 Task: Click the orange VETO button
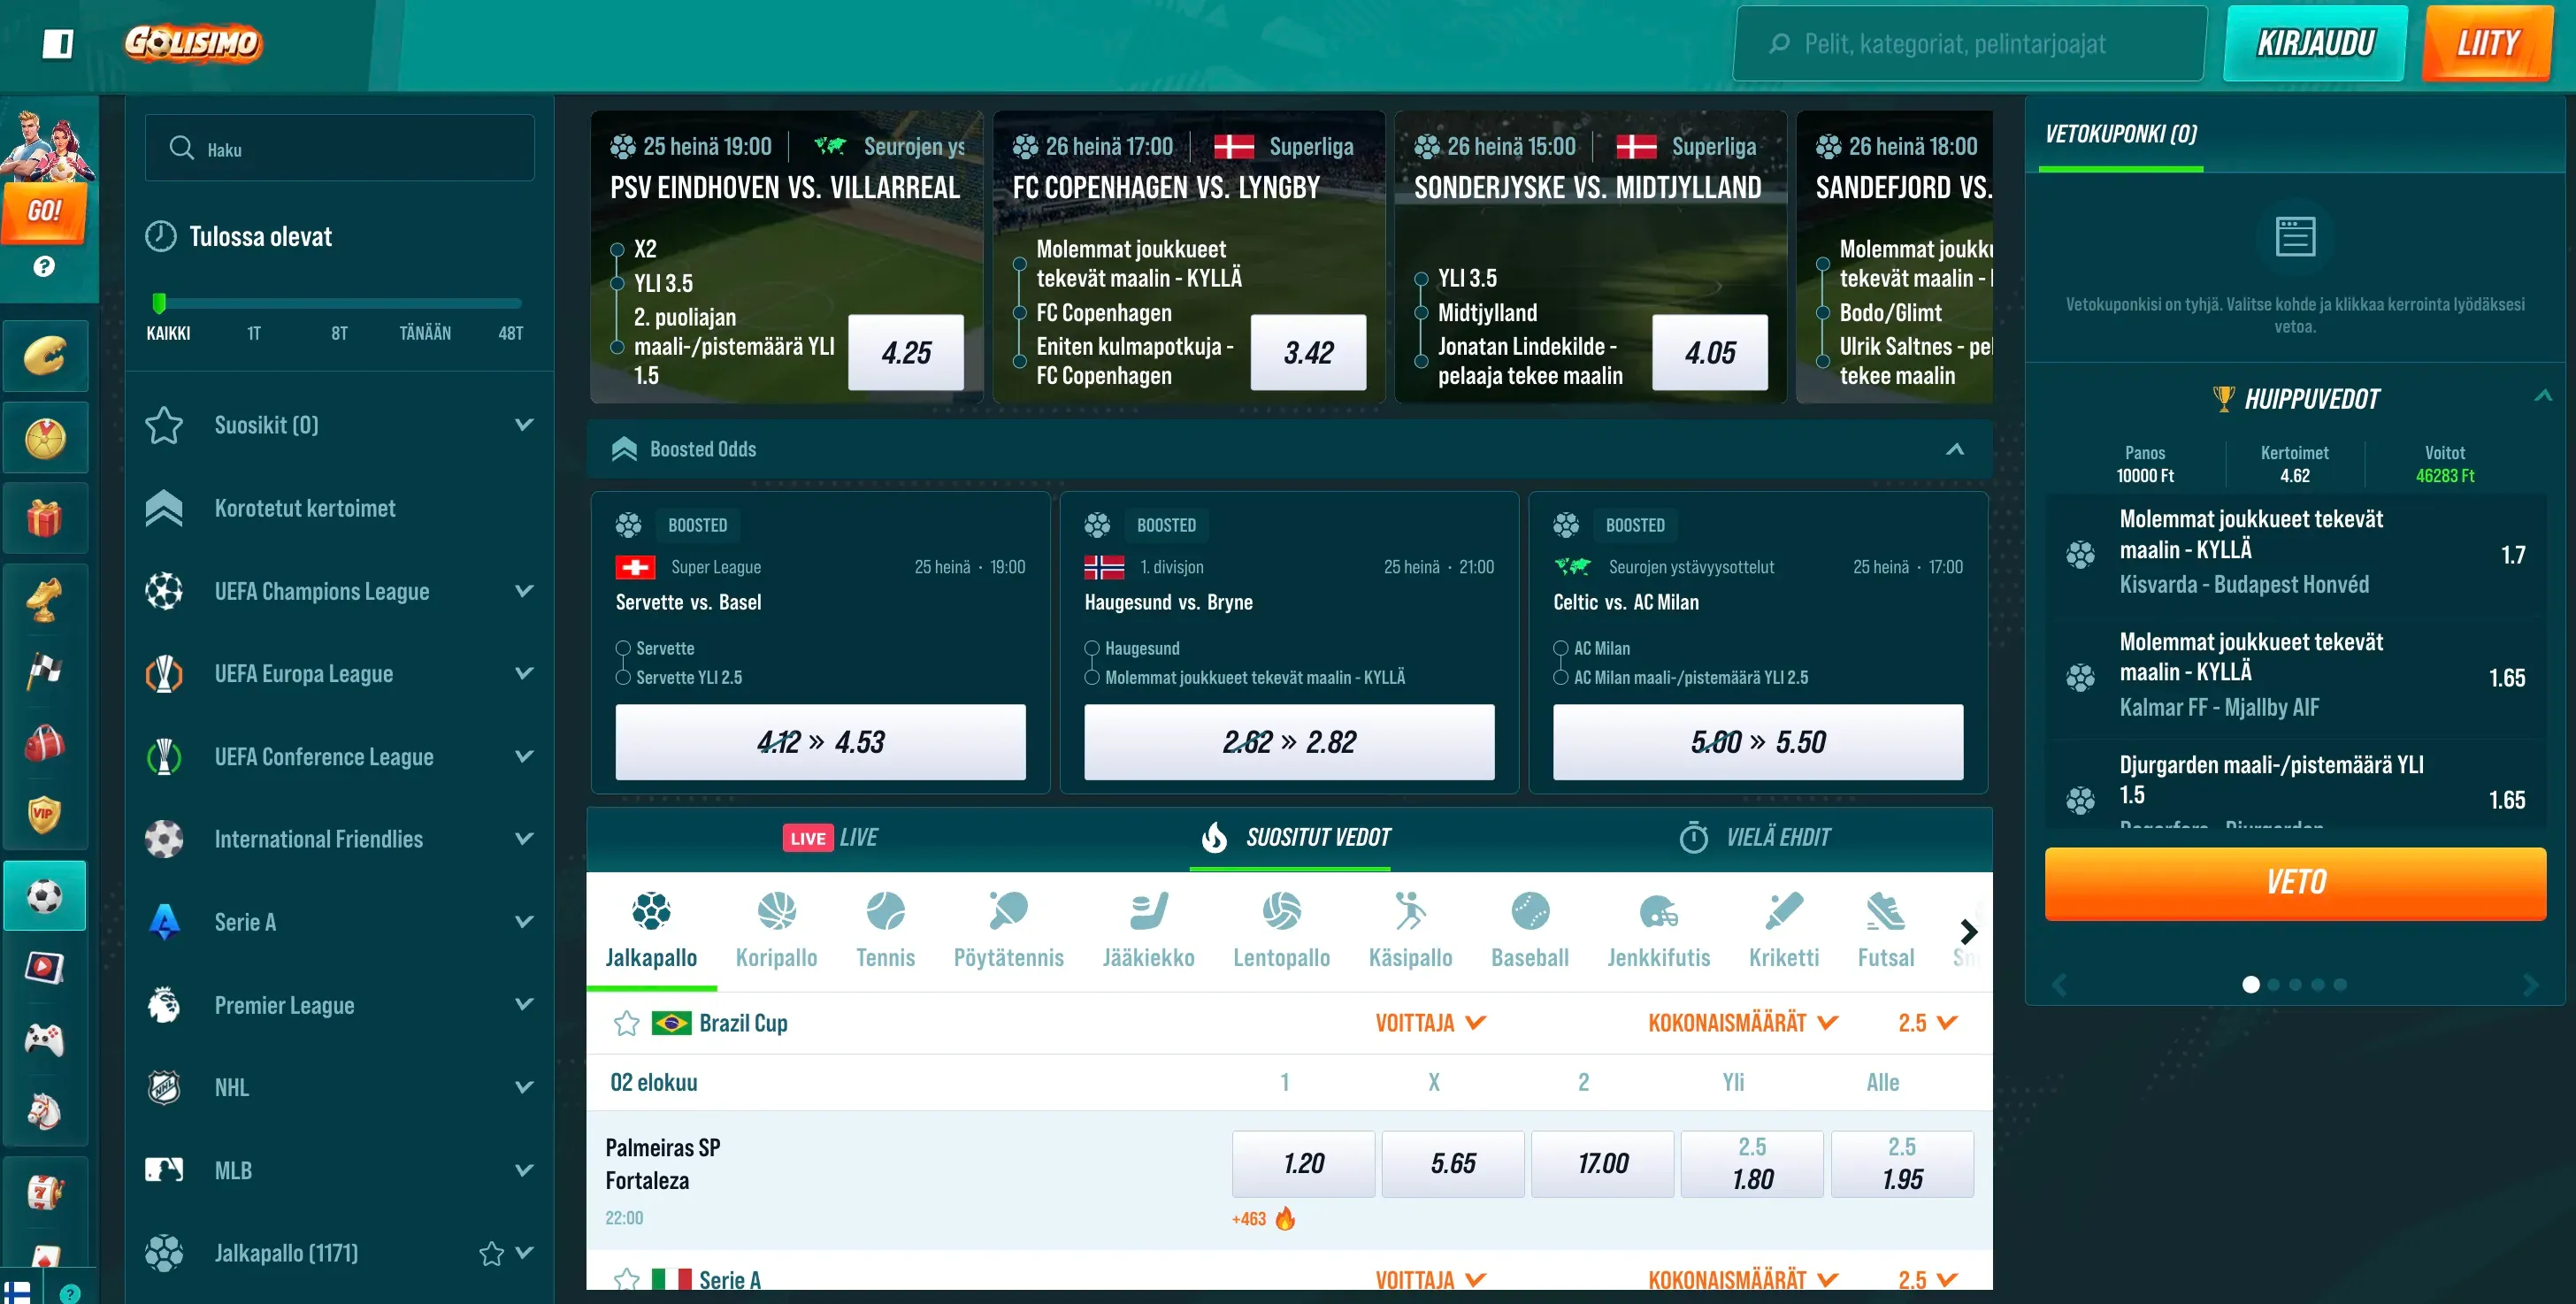[2295, 883]
